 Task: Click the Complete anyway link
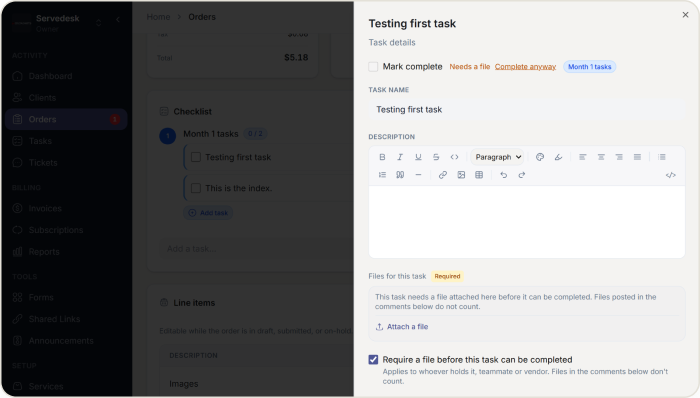[525, 66]
